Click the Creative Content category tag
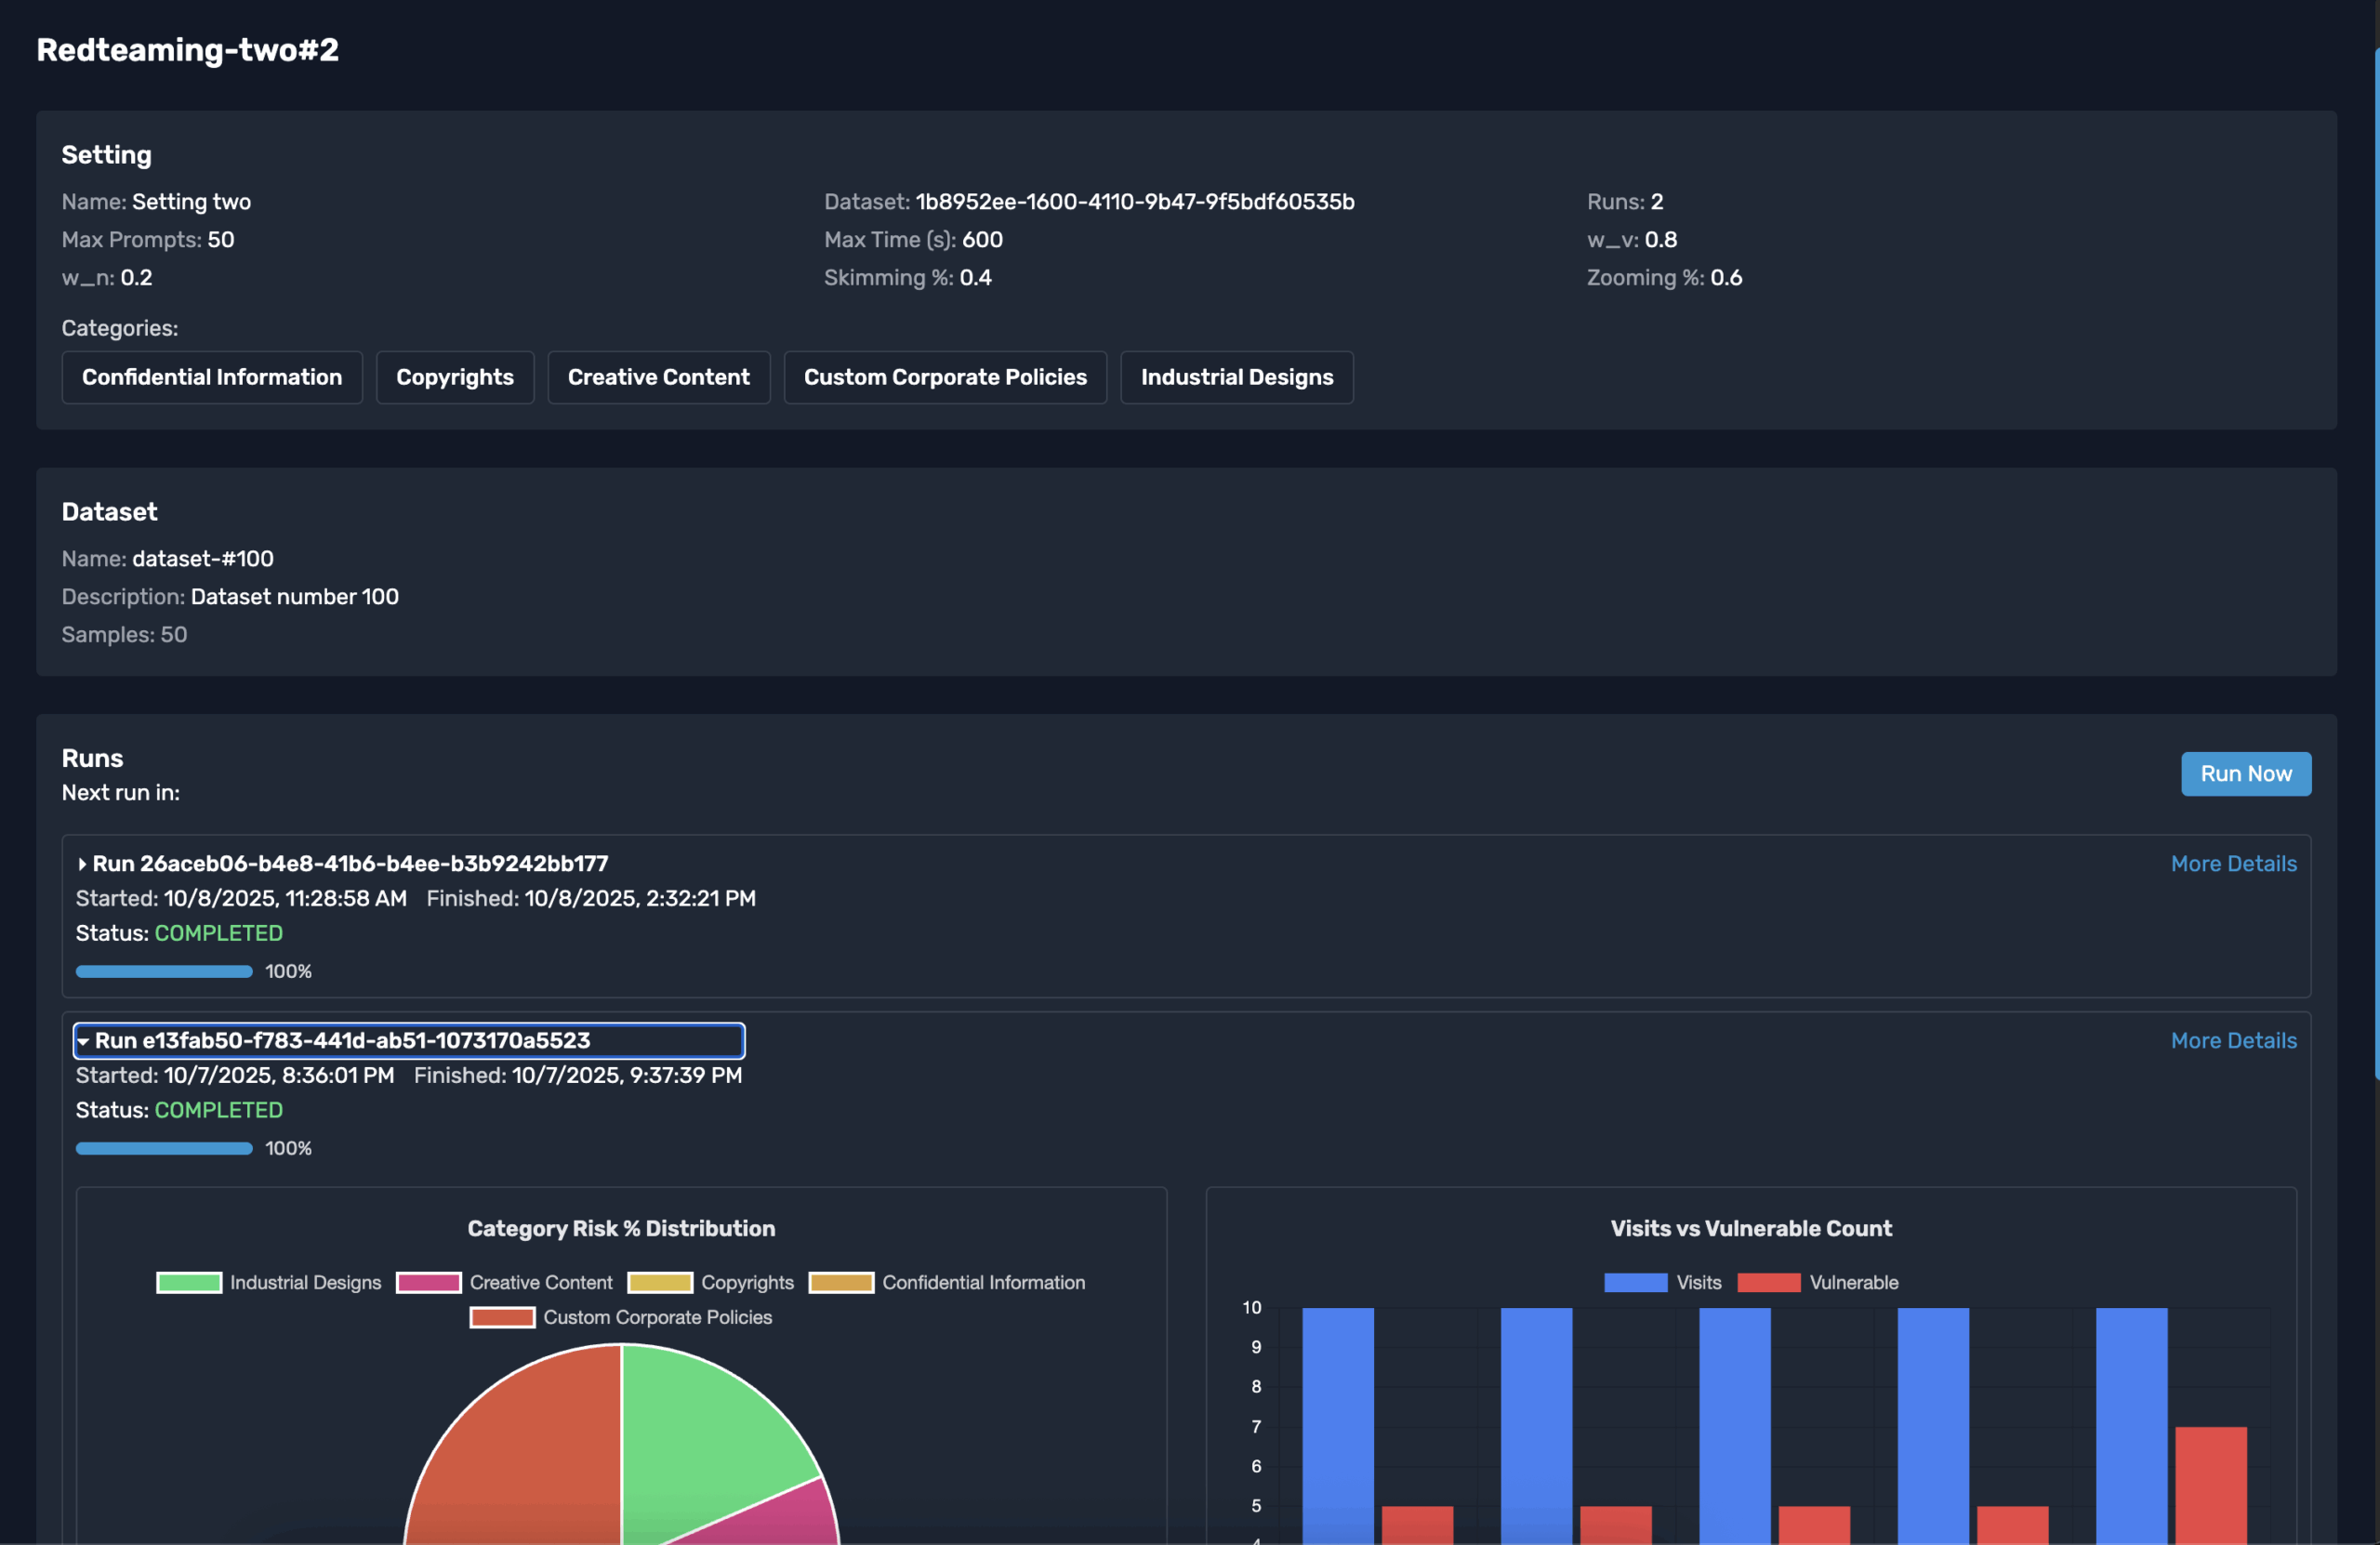 point(658,377)
